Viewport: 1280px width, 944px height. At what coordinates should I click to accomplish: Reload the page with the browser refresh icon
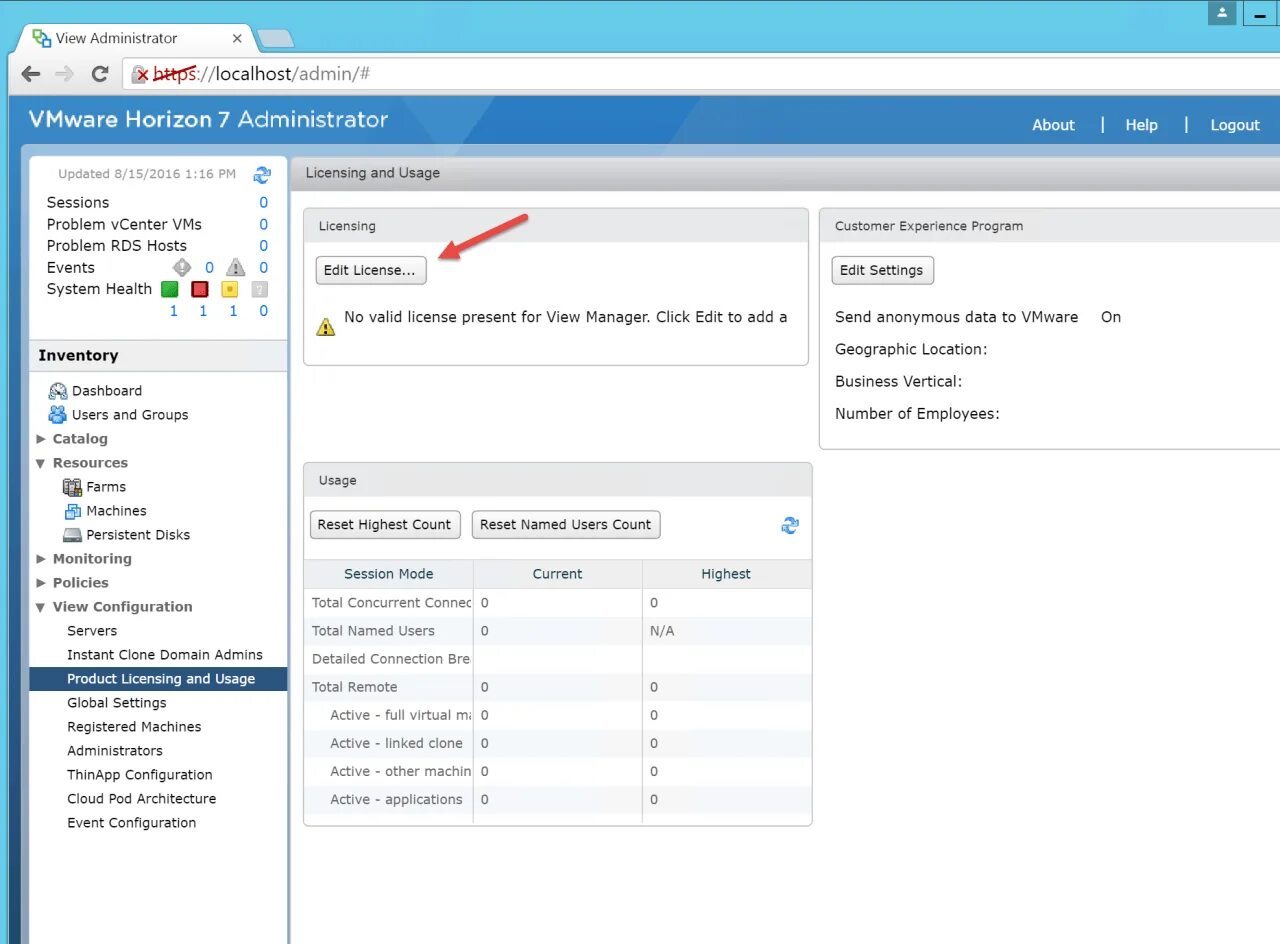point(99,74)
